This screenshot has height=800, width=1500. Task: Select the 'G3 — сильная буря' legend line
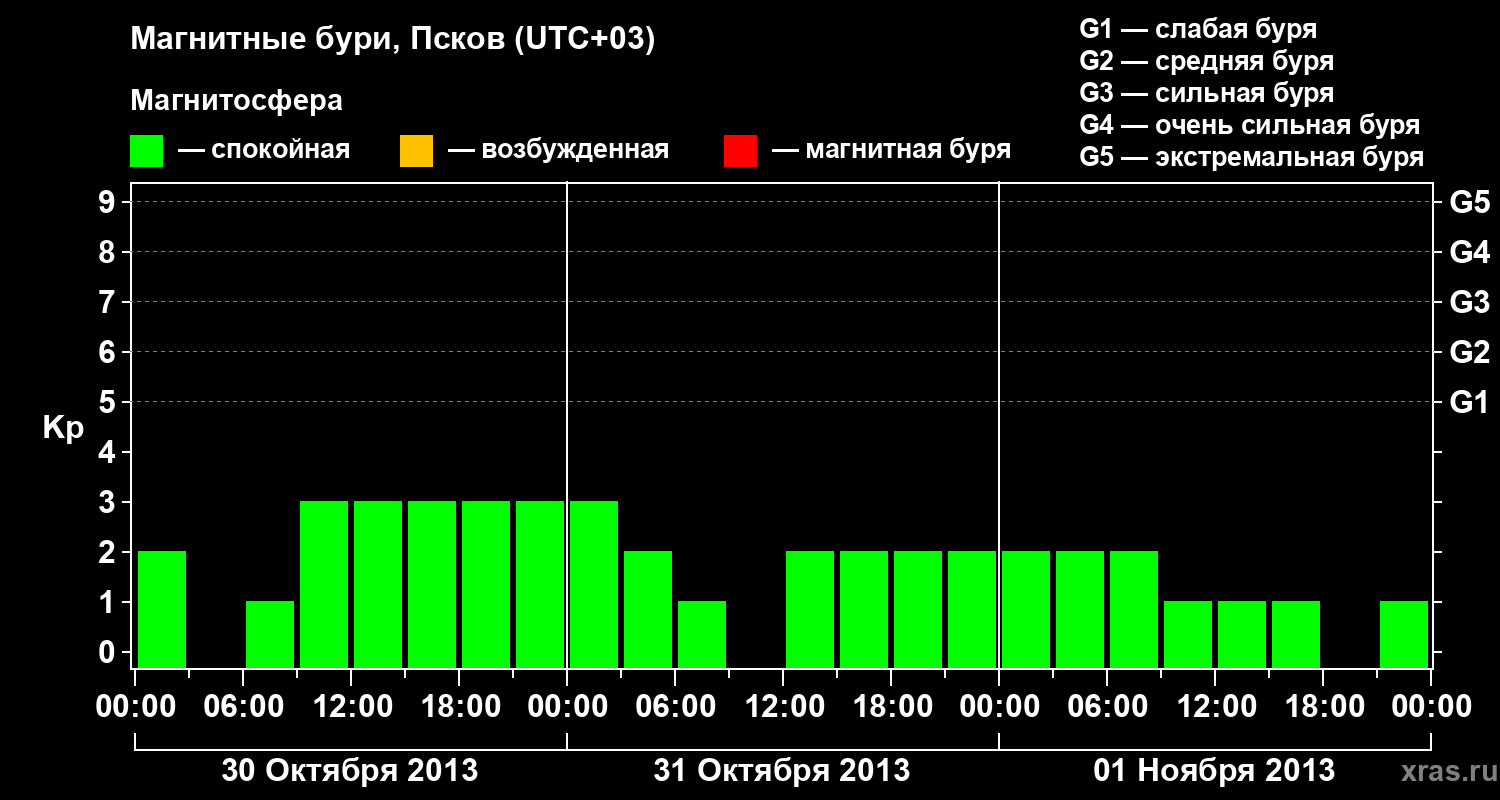pos(1207,93)
